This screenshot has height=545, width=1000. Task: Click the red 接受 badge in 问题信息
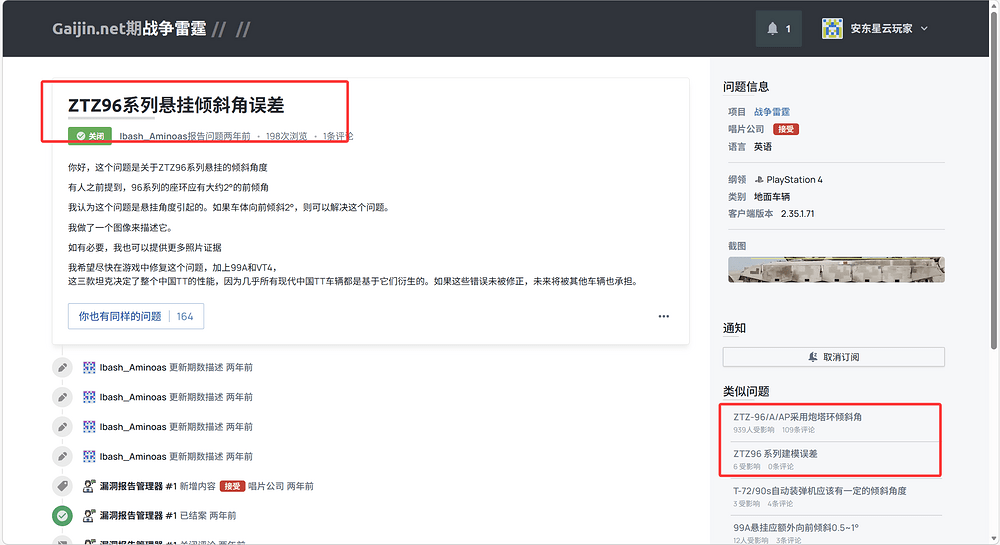click(x=786, y=129)
